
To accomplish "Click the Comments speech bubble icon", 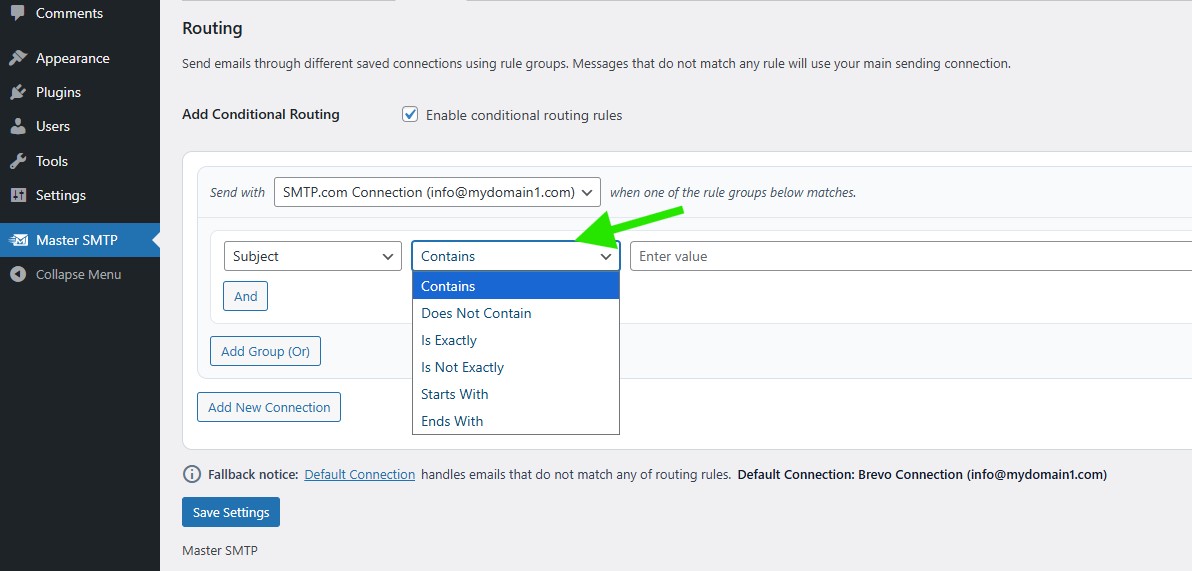I will tap(18, 13).
